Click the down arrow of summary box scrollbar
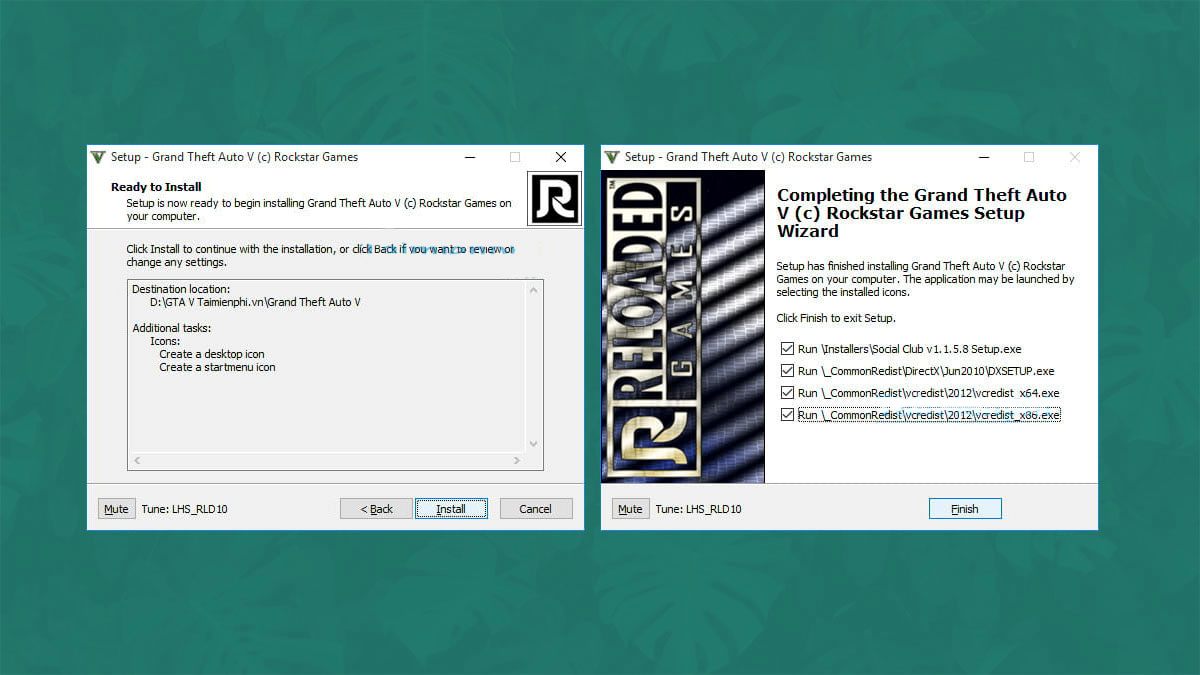The width and height of the screenshot is (1200, 675). click(x=533, y=443)
